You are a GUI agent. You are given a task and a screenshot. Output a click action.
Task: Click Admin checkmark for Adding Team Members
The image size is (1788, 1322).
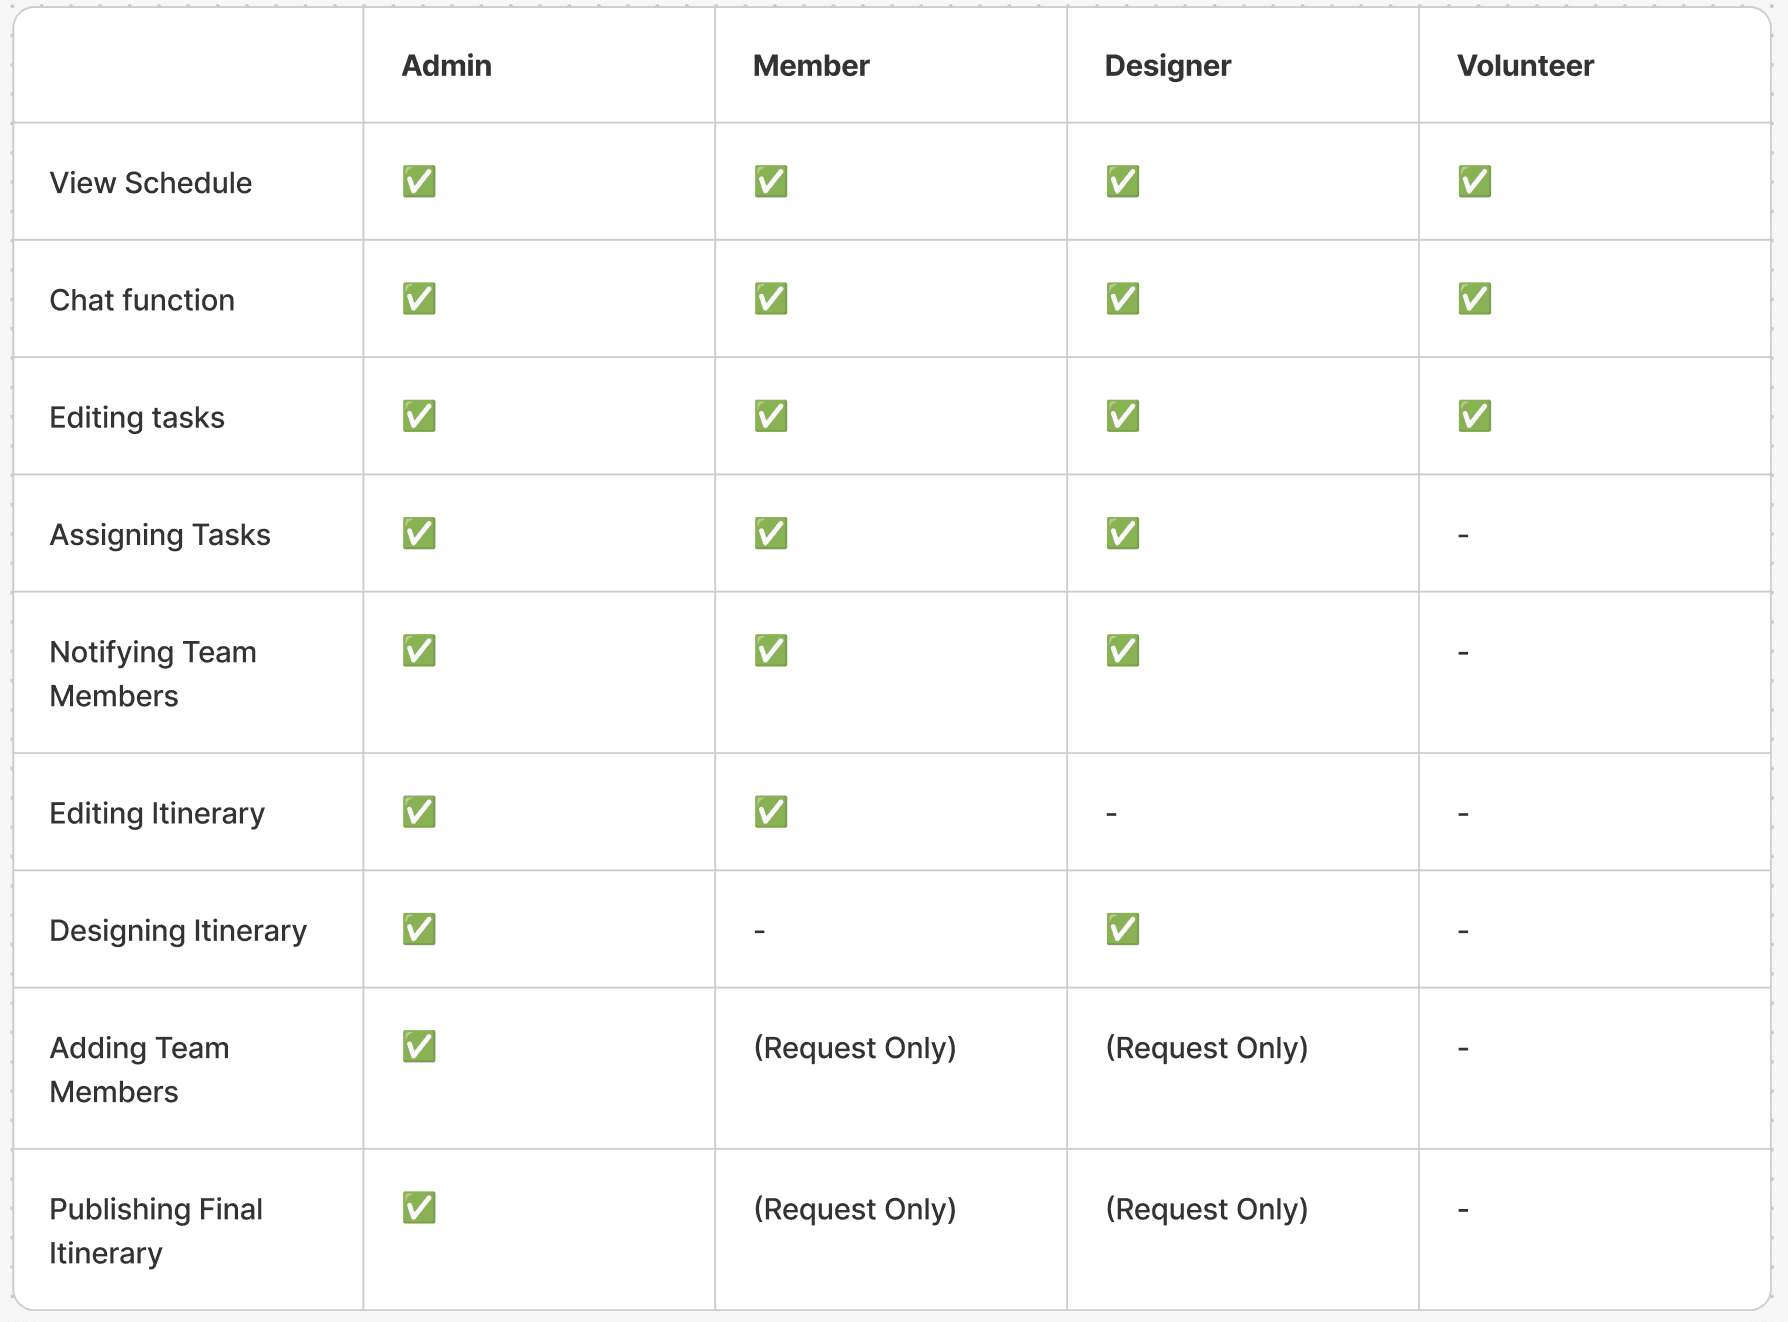pos(419,1047)
